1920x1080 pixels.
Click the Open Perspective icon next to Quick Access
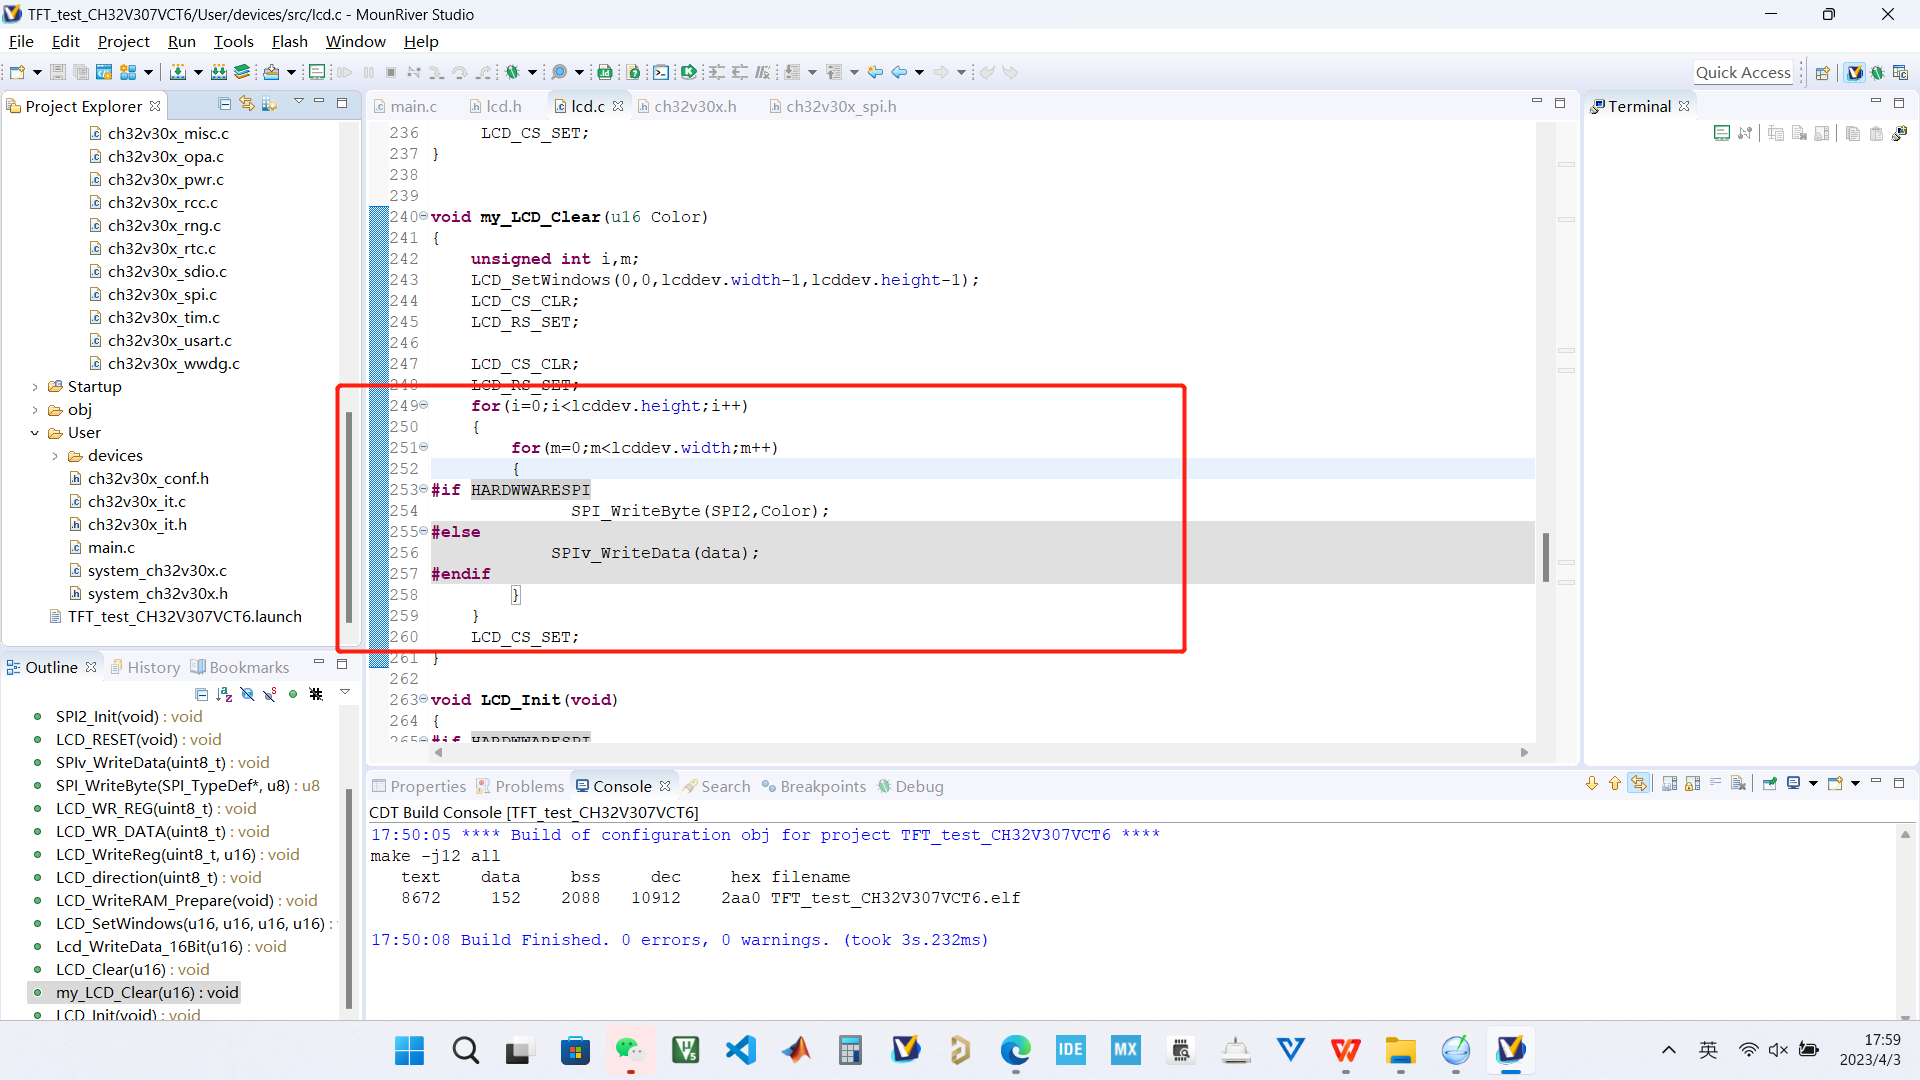1822,72
